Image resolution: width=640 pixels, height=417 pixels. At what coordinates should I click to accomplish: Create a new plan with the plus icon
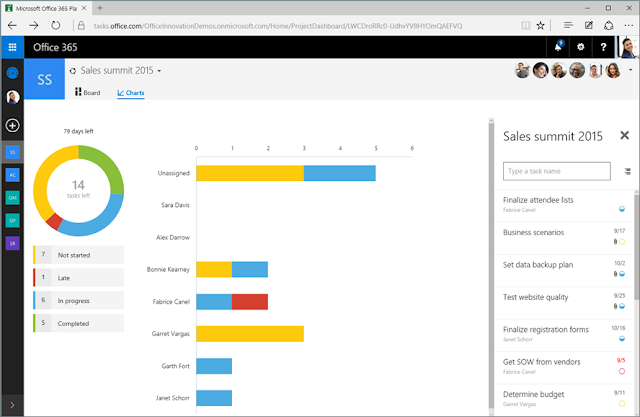click(12, 125)
